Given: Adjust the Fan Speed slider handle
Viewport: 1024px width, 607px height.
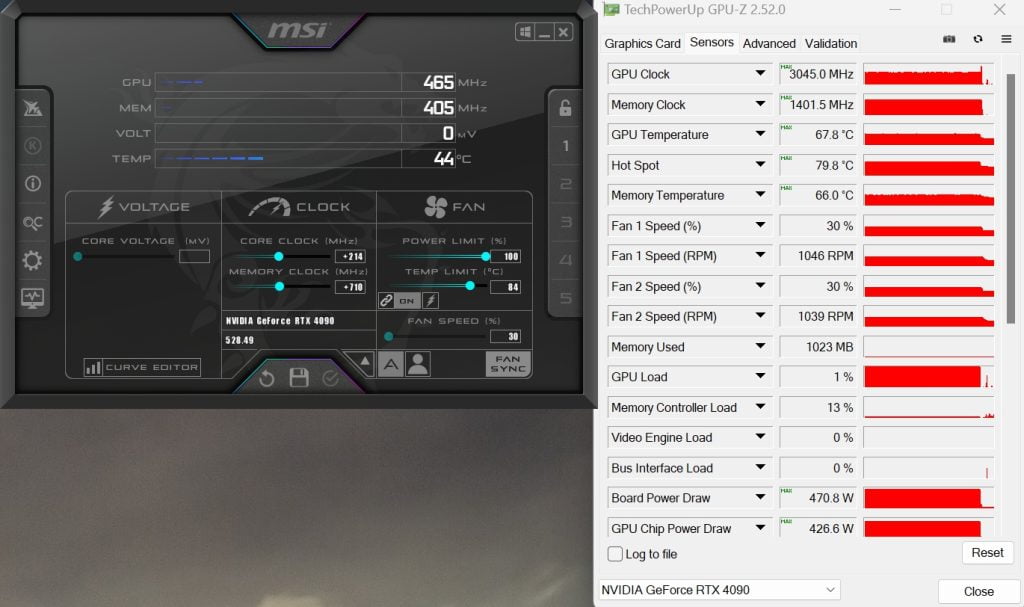Looking at the screenshot, I should pos(389,336).
